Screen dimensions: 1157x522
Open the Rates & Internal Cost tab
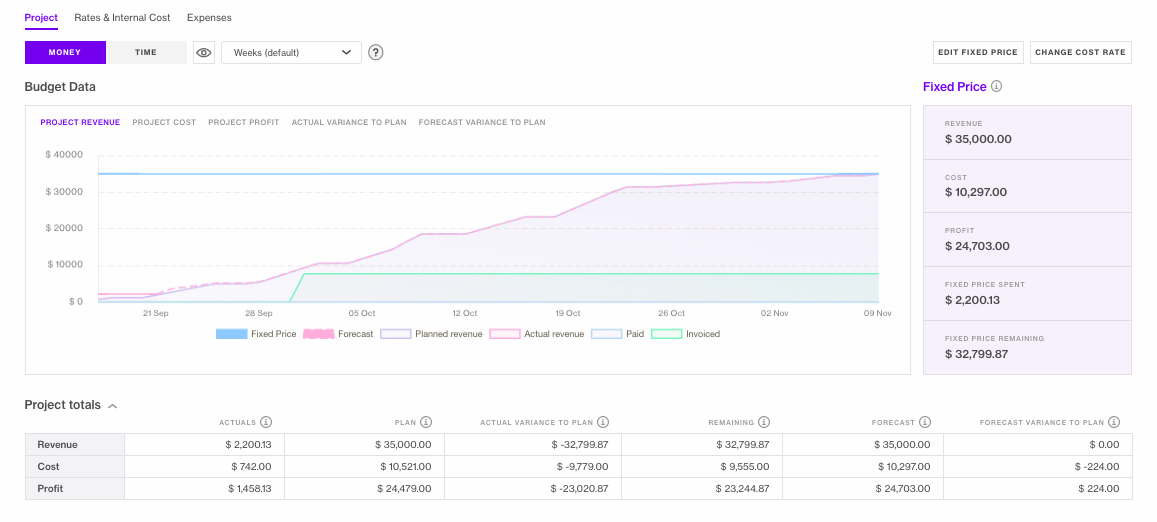pyautogui.click(x=122, y=17)
